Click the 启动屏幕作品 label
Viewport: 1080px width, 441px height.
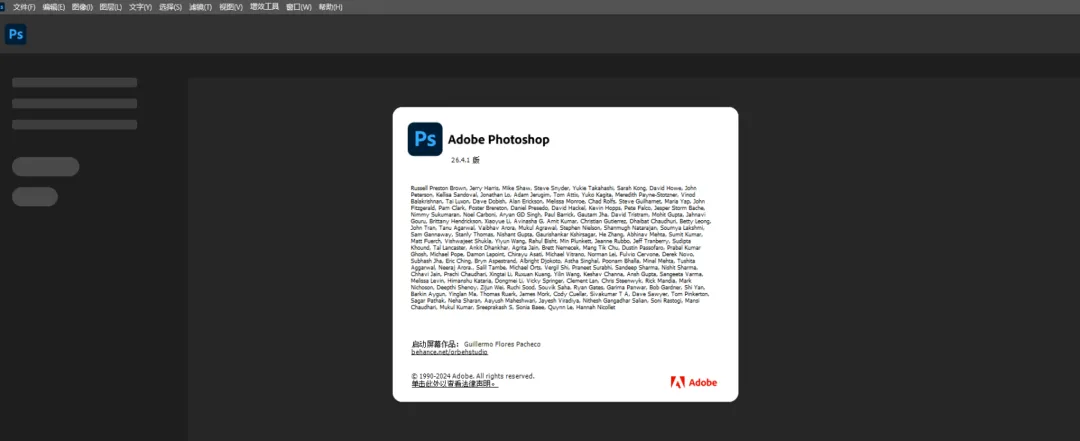tap(435, 344)
